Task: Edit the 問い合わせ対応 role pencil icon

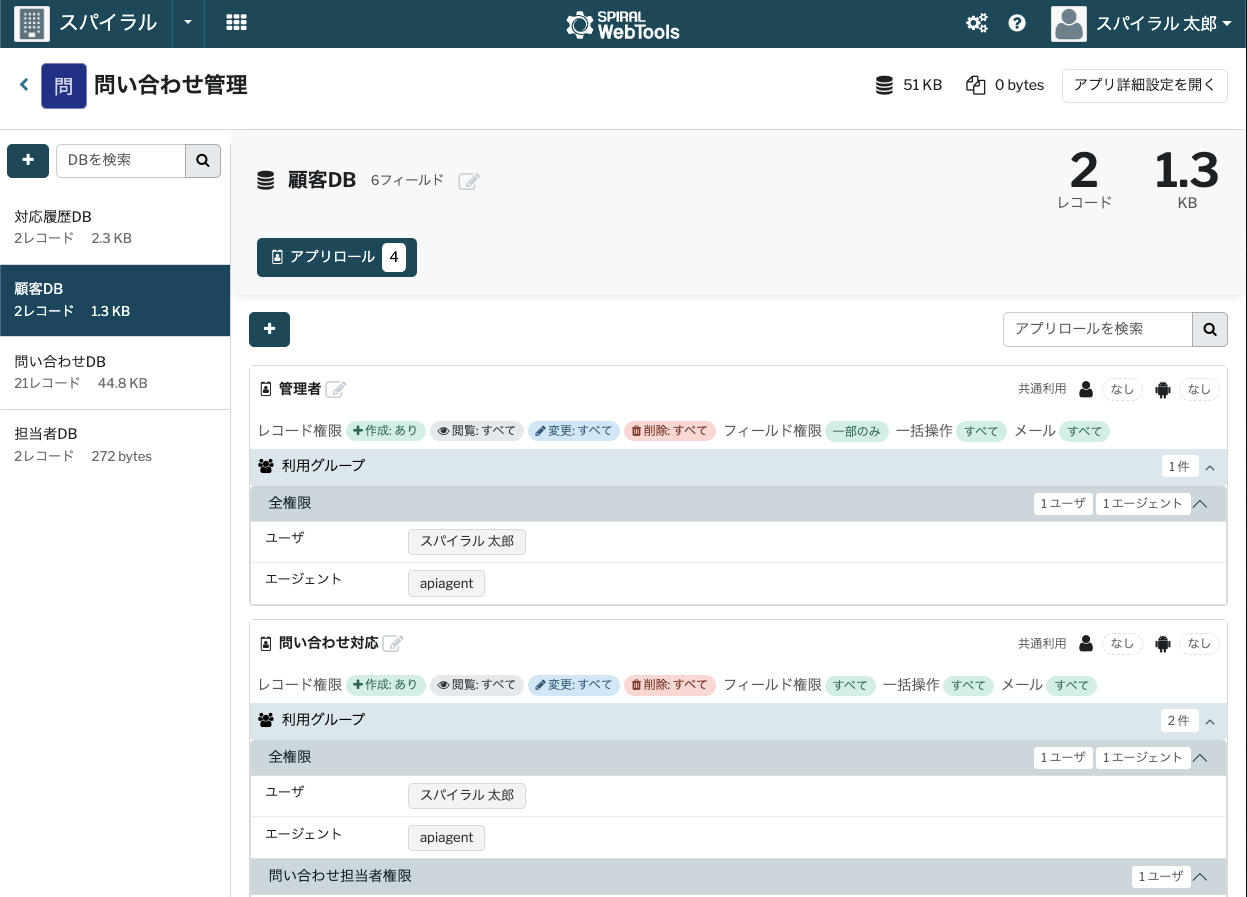Action: point(393,644)
